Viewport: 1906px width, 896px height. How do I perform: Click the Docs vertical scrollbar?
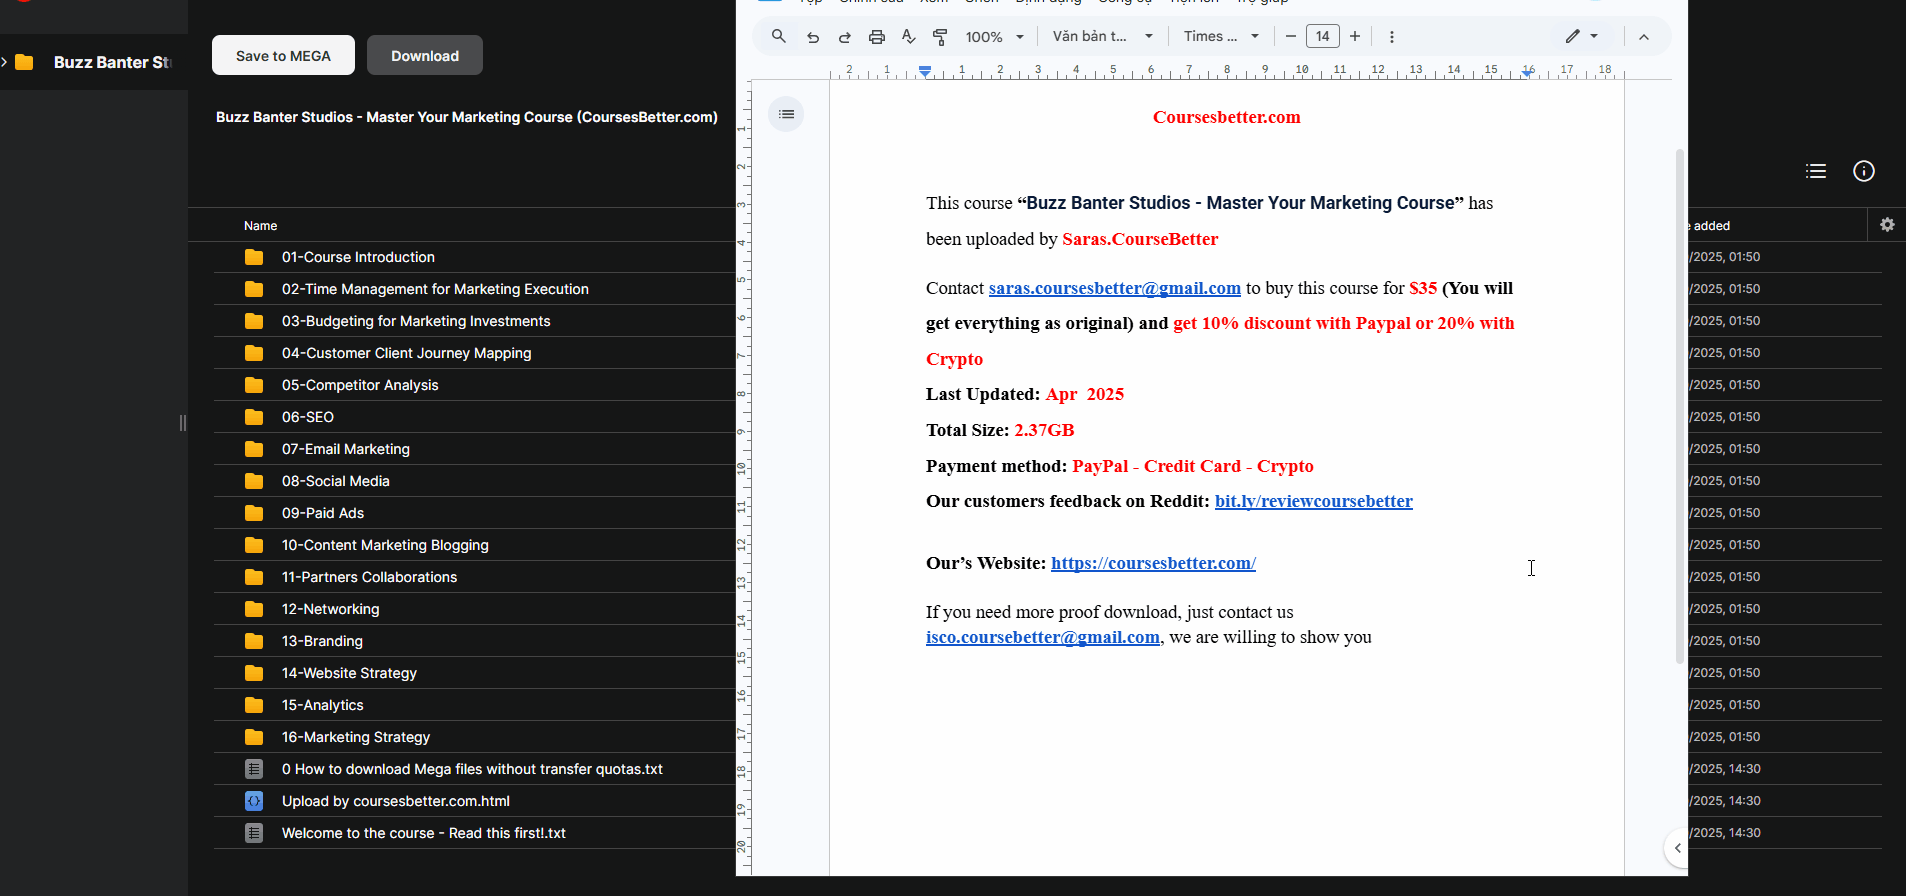point(1680,406)
